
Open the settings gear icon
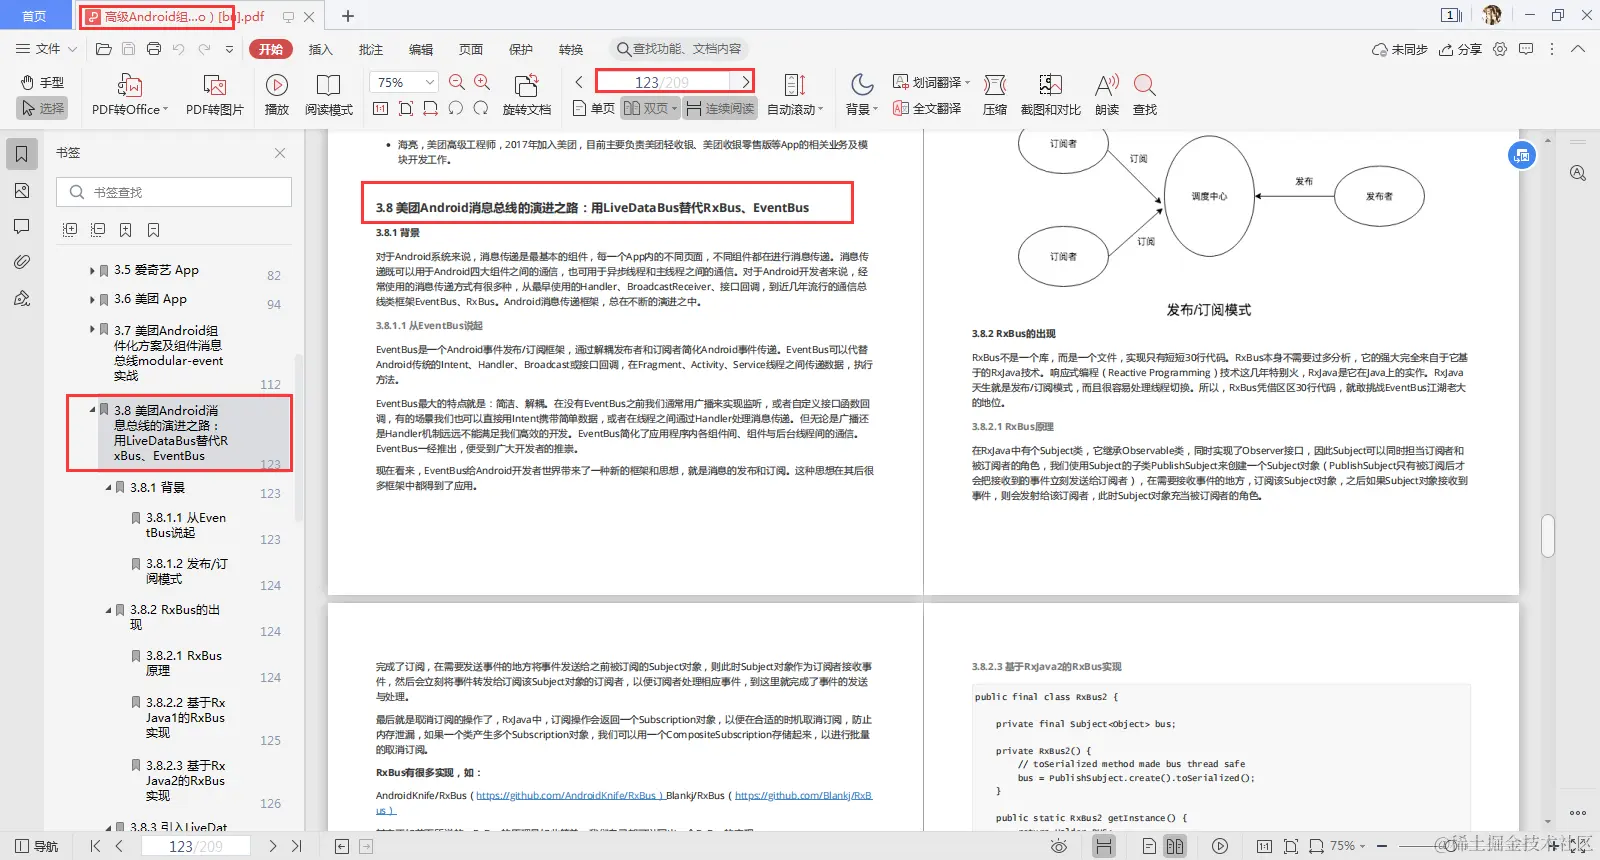coord(1500,49)
